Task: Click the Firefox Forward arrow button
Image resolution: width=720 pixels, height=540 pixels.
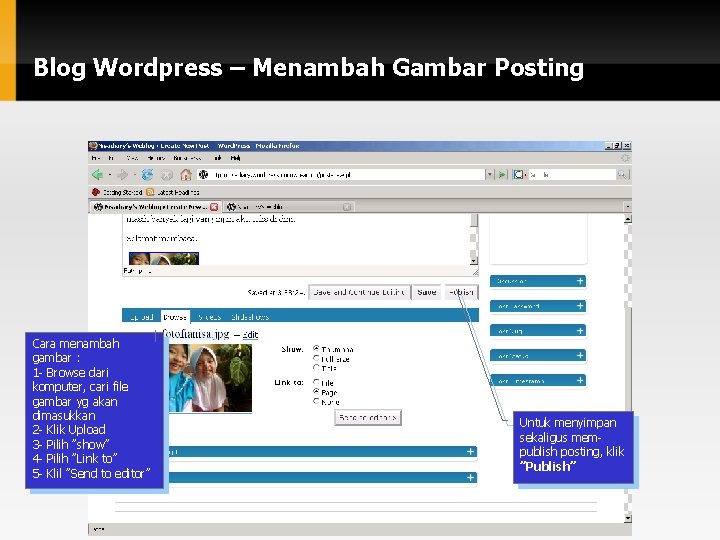Action: coord(123,174)
